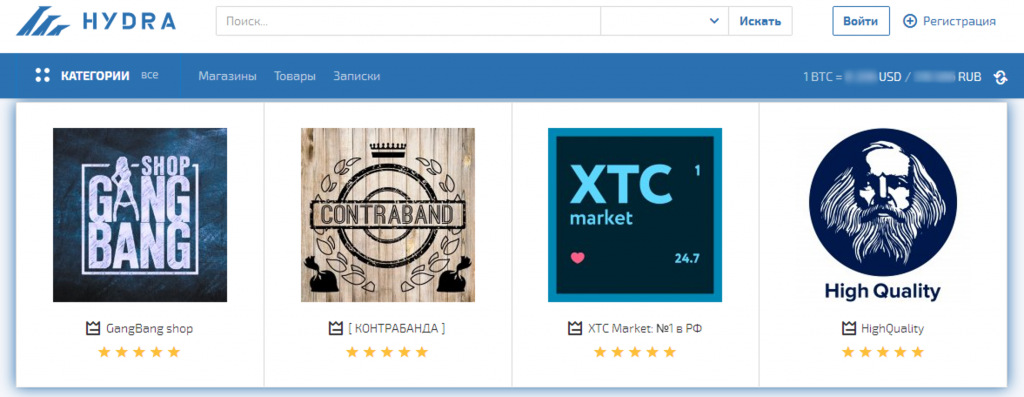Focus the Поиск search field
Screen dimensions: 1024x397
(408, 21)
